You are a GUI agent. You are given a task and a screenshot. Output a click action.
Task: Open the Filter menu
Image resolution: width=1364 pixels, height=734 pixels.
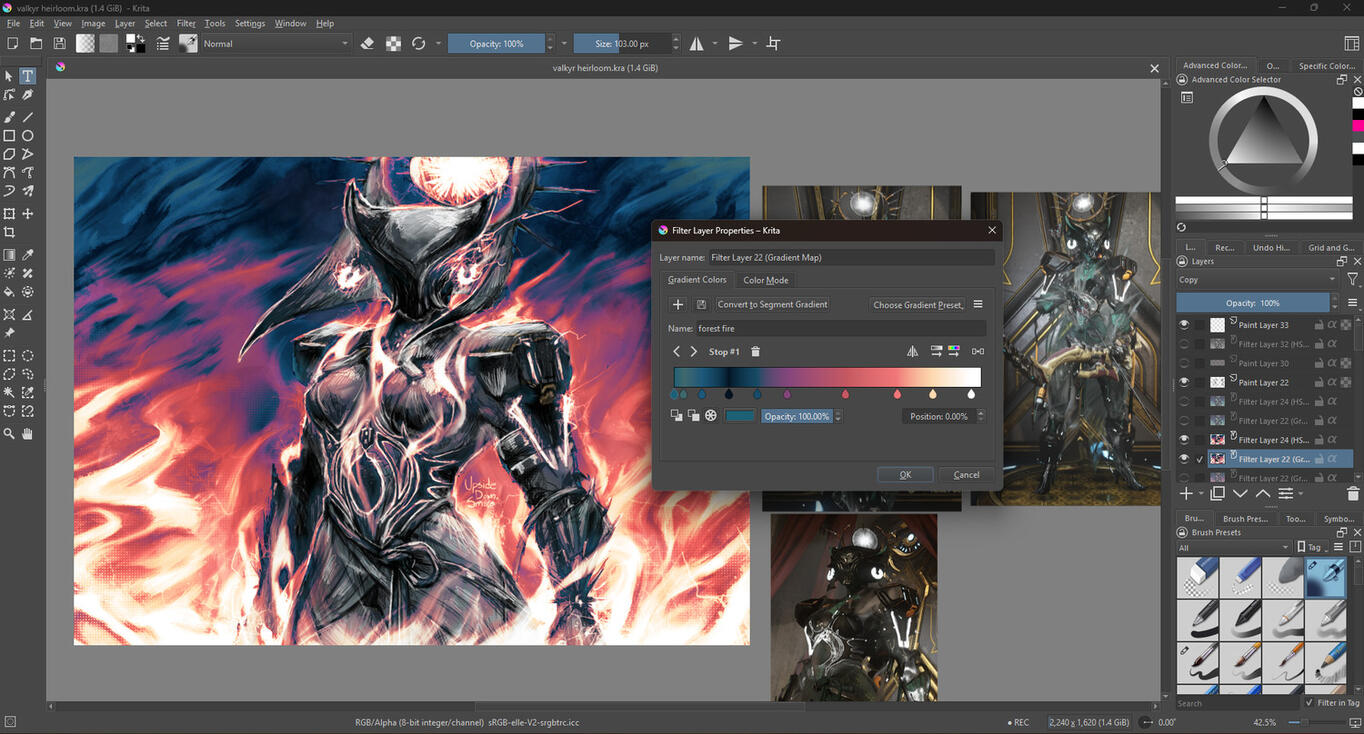click(x=186, y=23)
